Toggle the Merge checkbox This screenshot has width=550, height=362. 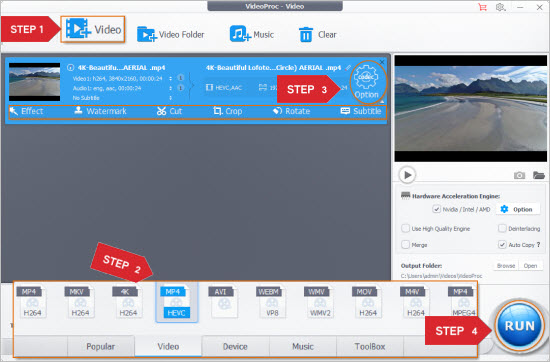(405, 244)
